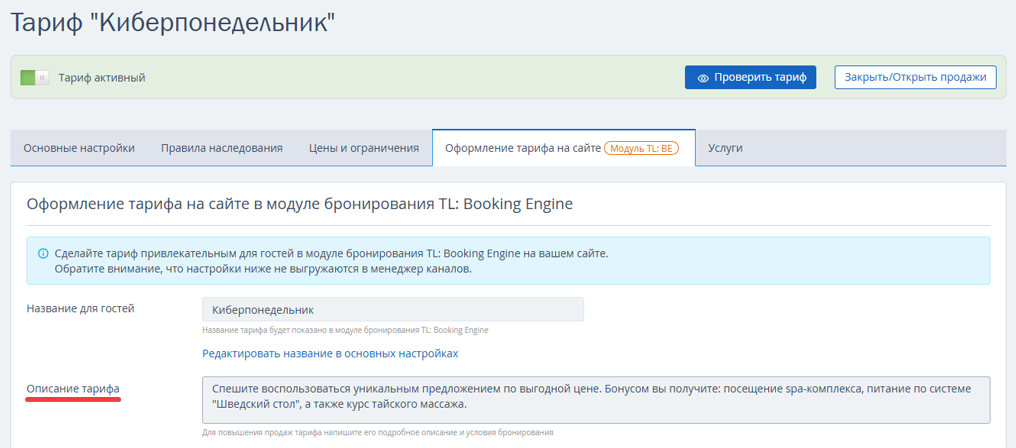1016x448 pixels.
Task: Click the hint text below the description field
Action: pyautogui.click(x=377, y=432)
